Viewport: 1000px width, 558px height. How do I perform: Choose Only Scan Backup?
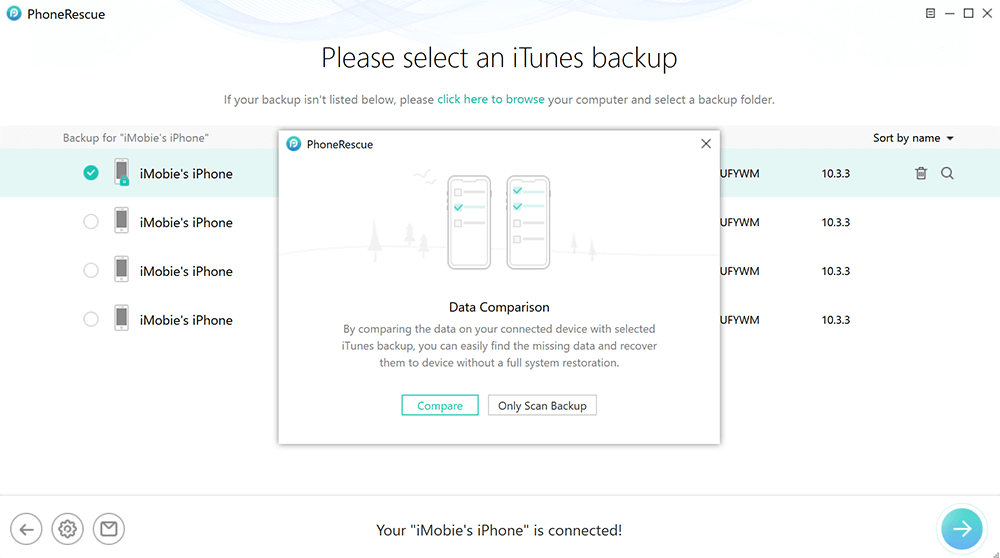click(x=542, y=405)
